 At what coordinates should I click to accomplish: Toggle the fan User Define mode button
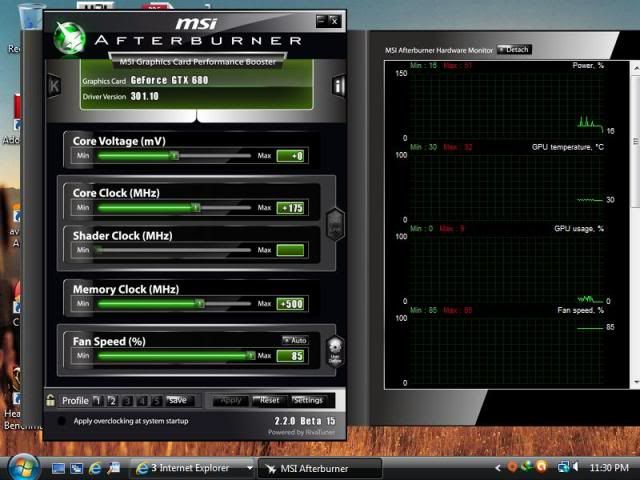coord(335,351)
